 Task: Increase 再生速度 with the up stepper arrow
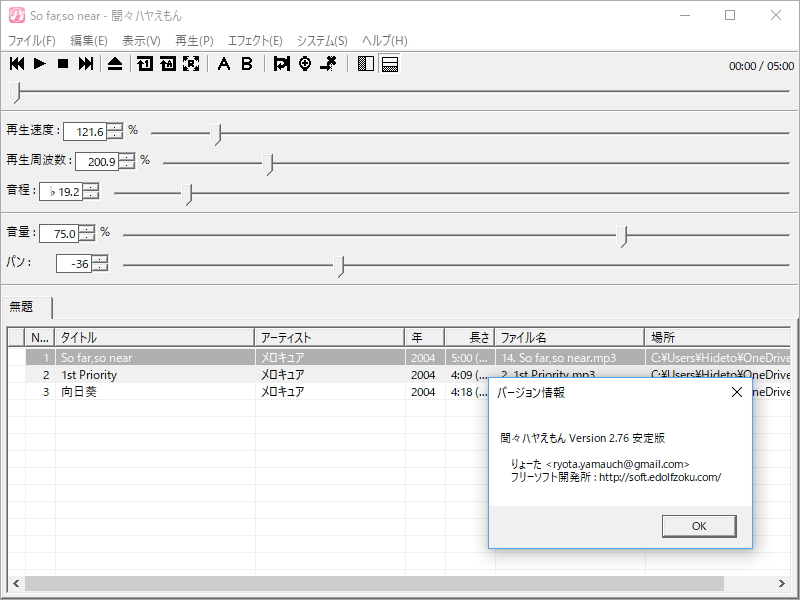coord(115,127)
